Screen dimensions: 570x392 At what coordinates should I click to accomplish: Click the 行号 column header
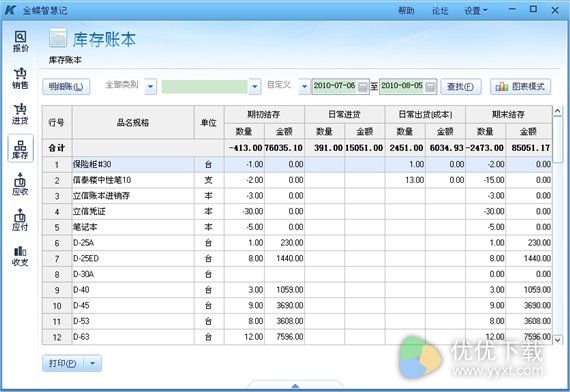(x=57, y=123)
